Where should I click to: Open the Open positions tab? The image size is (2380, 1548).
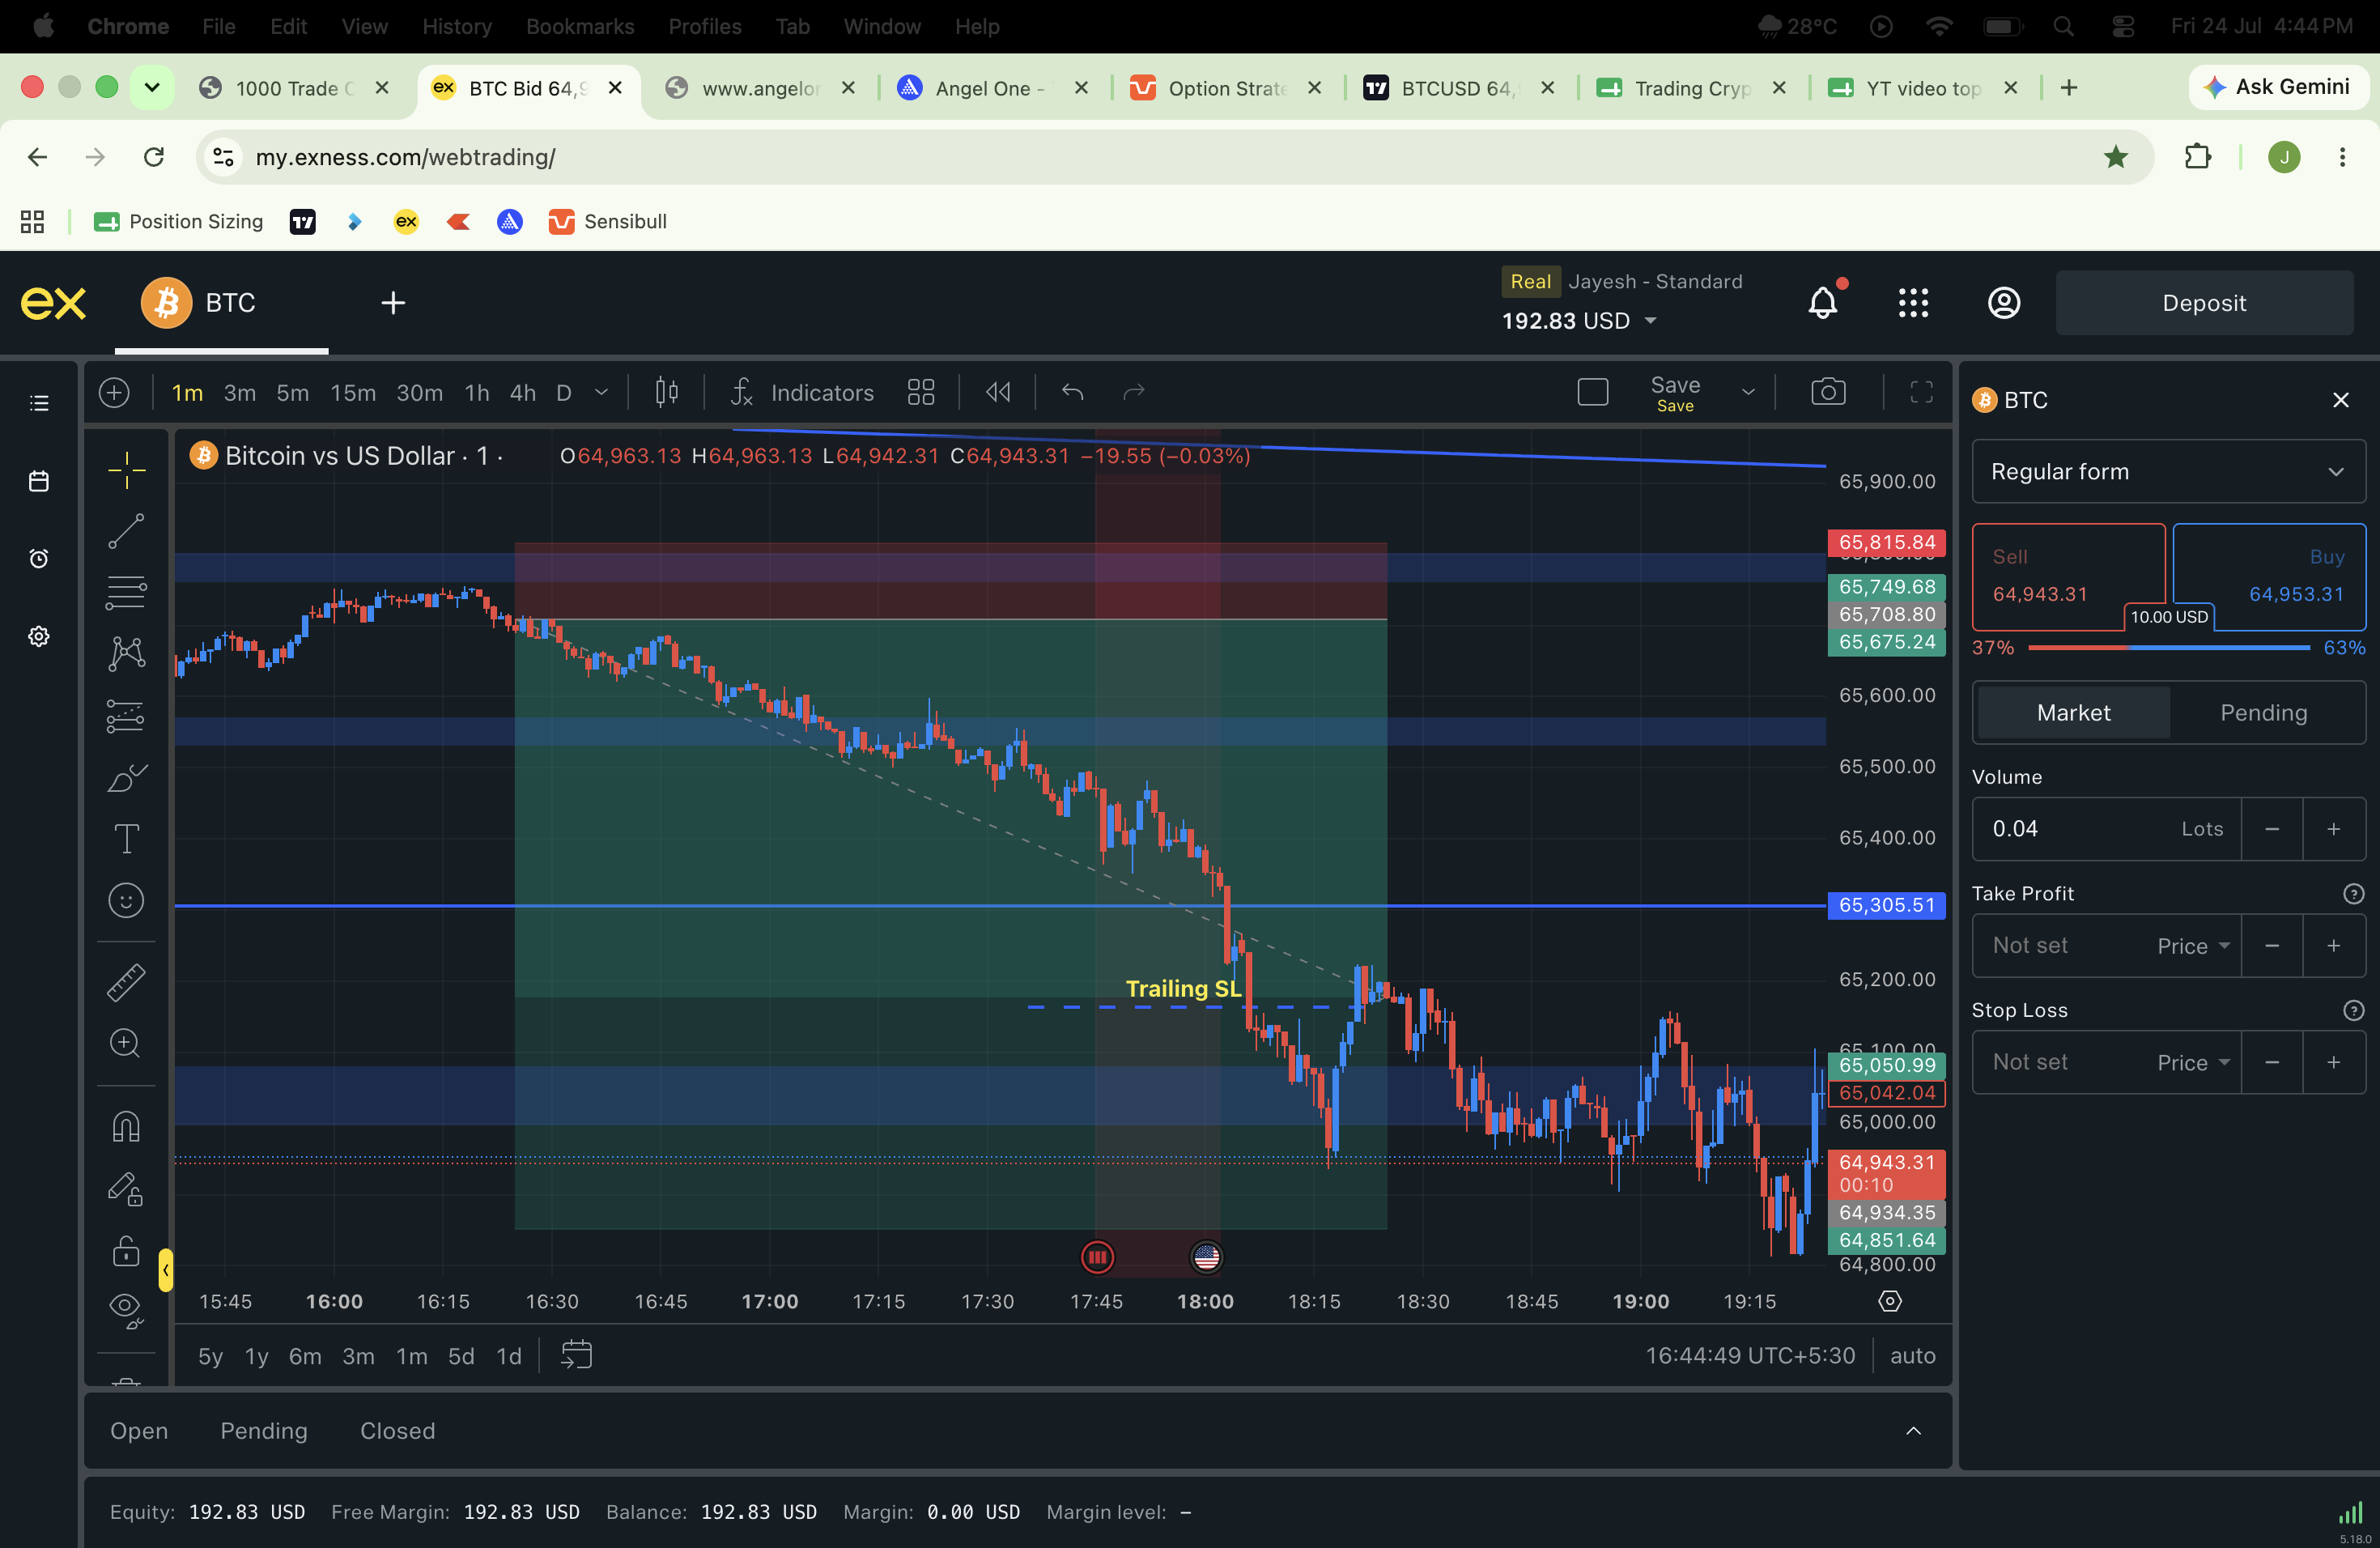[139, 1431]
